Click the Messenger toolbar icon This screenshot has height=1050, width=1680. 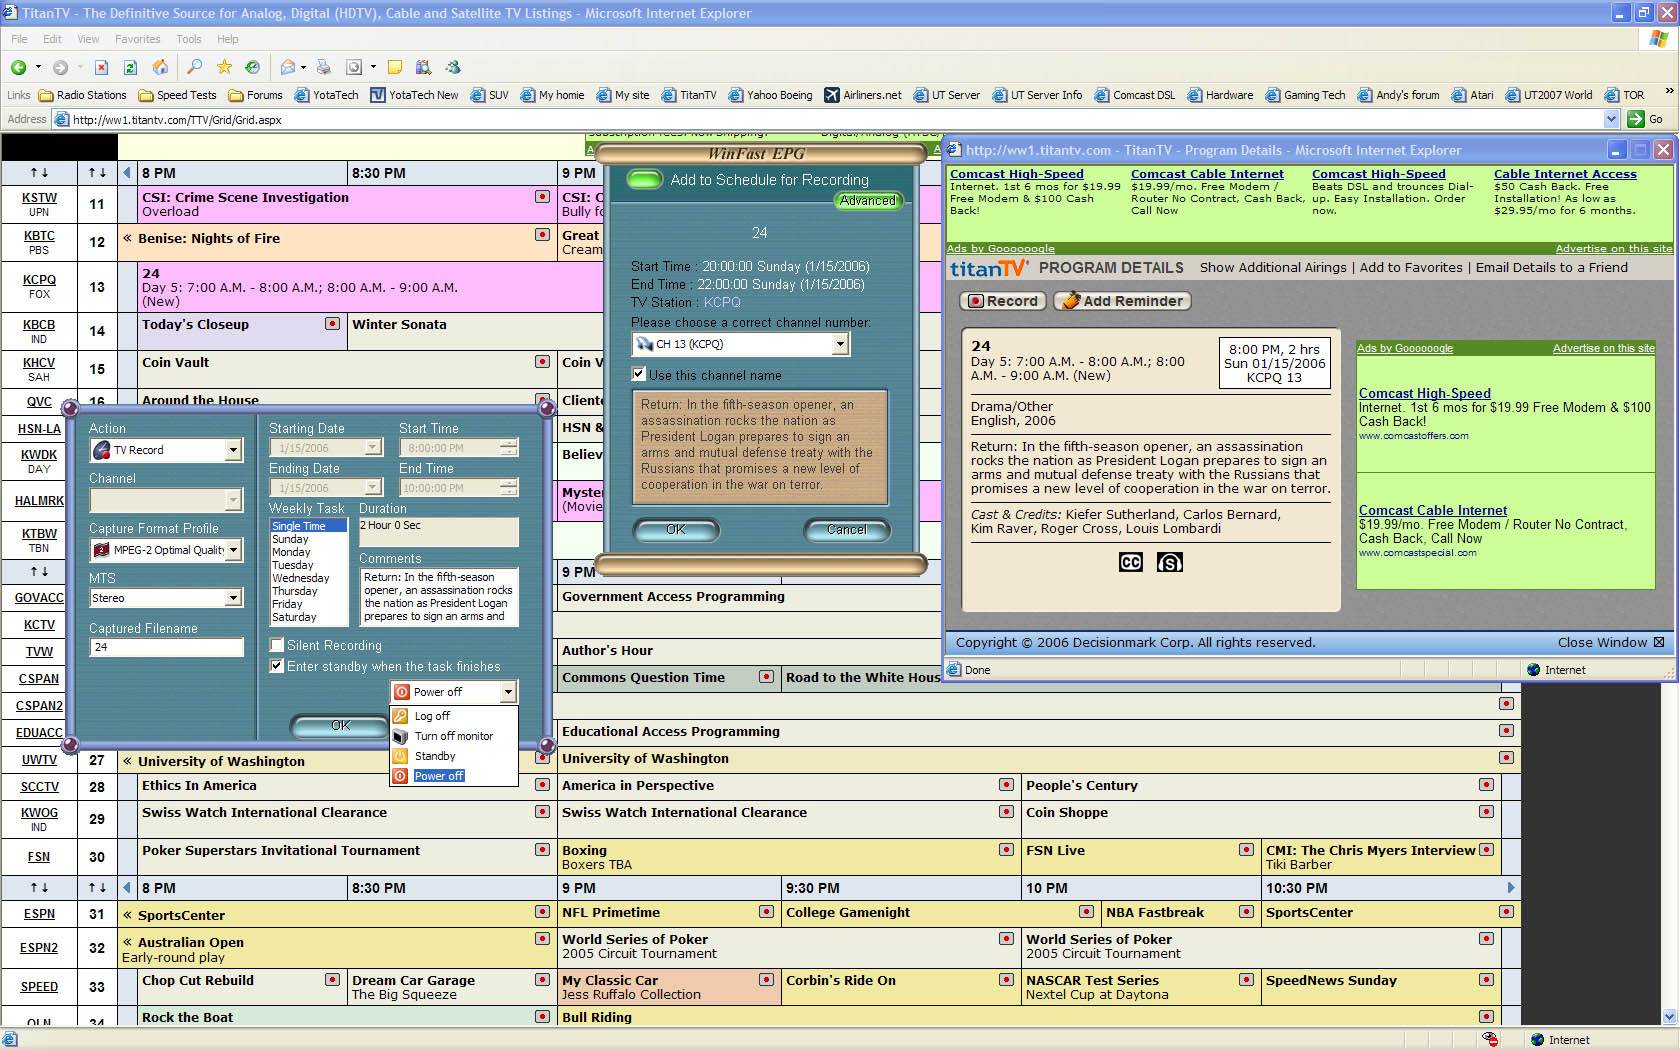tap(453, 67)
